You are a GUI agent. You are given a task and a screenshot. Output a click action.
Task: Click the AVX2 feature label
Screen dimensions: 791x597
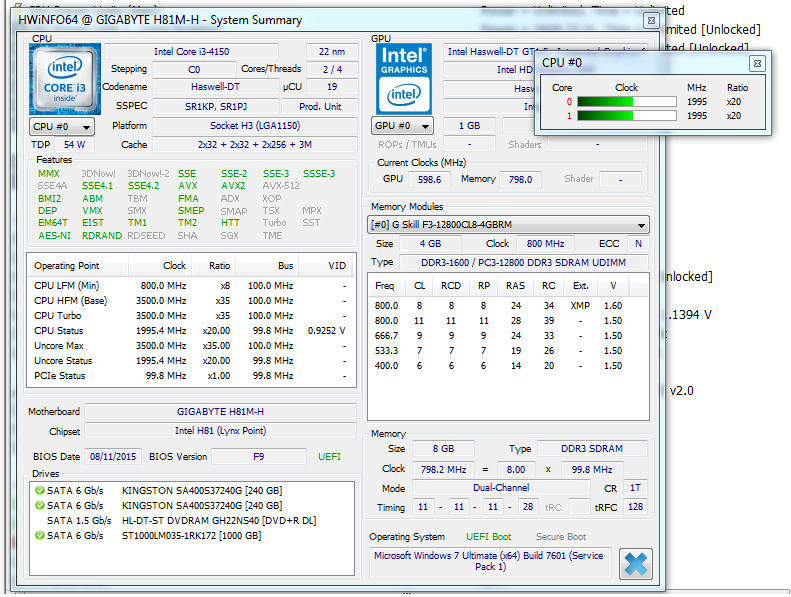pos(233,186)
